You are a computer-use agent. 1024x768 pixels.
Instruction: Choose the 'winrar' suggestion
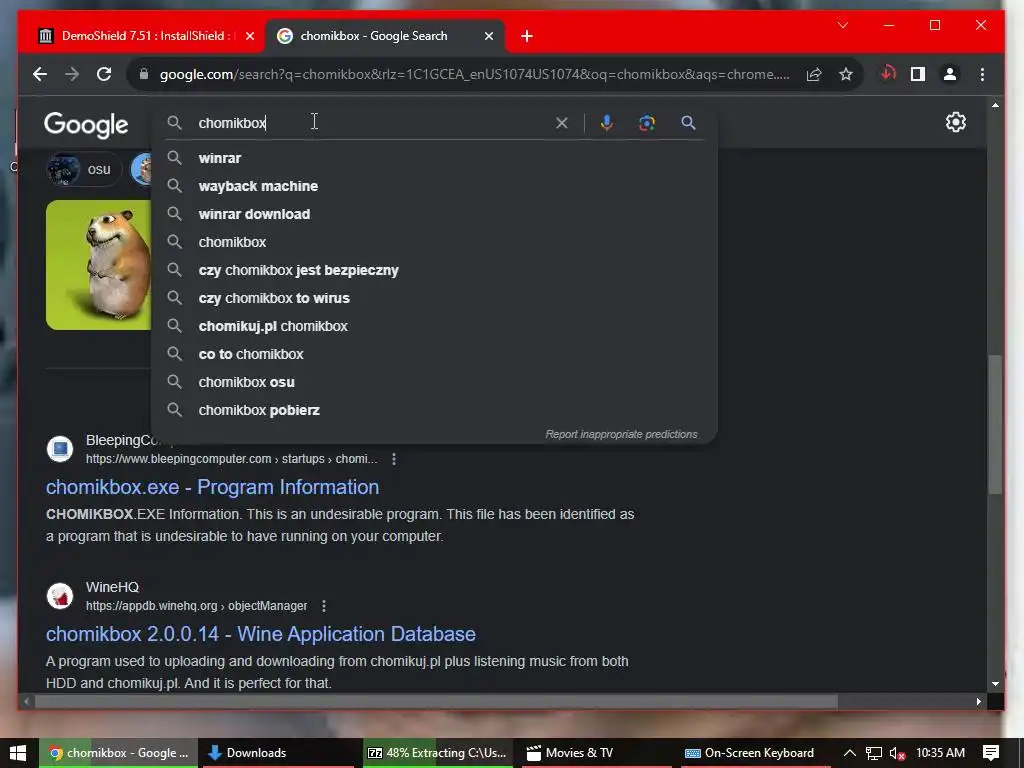point(434,158)
